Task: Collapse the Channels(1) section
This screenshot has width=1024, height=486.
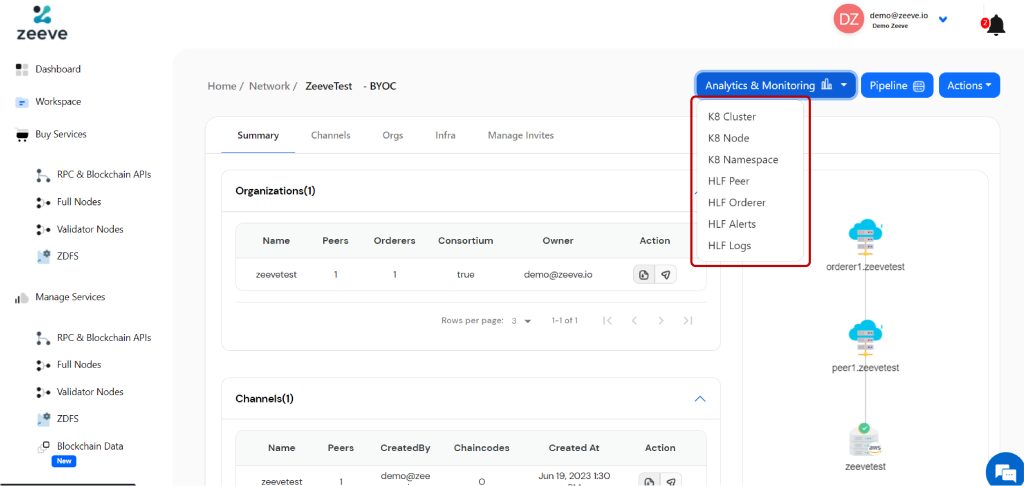Action: point(699,398)
